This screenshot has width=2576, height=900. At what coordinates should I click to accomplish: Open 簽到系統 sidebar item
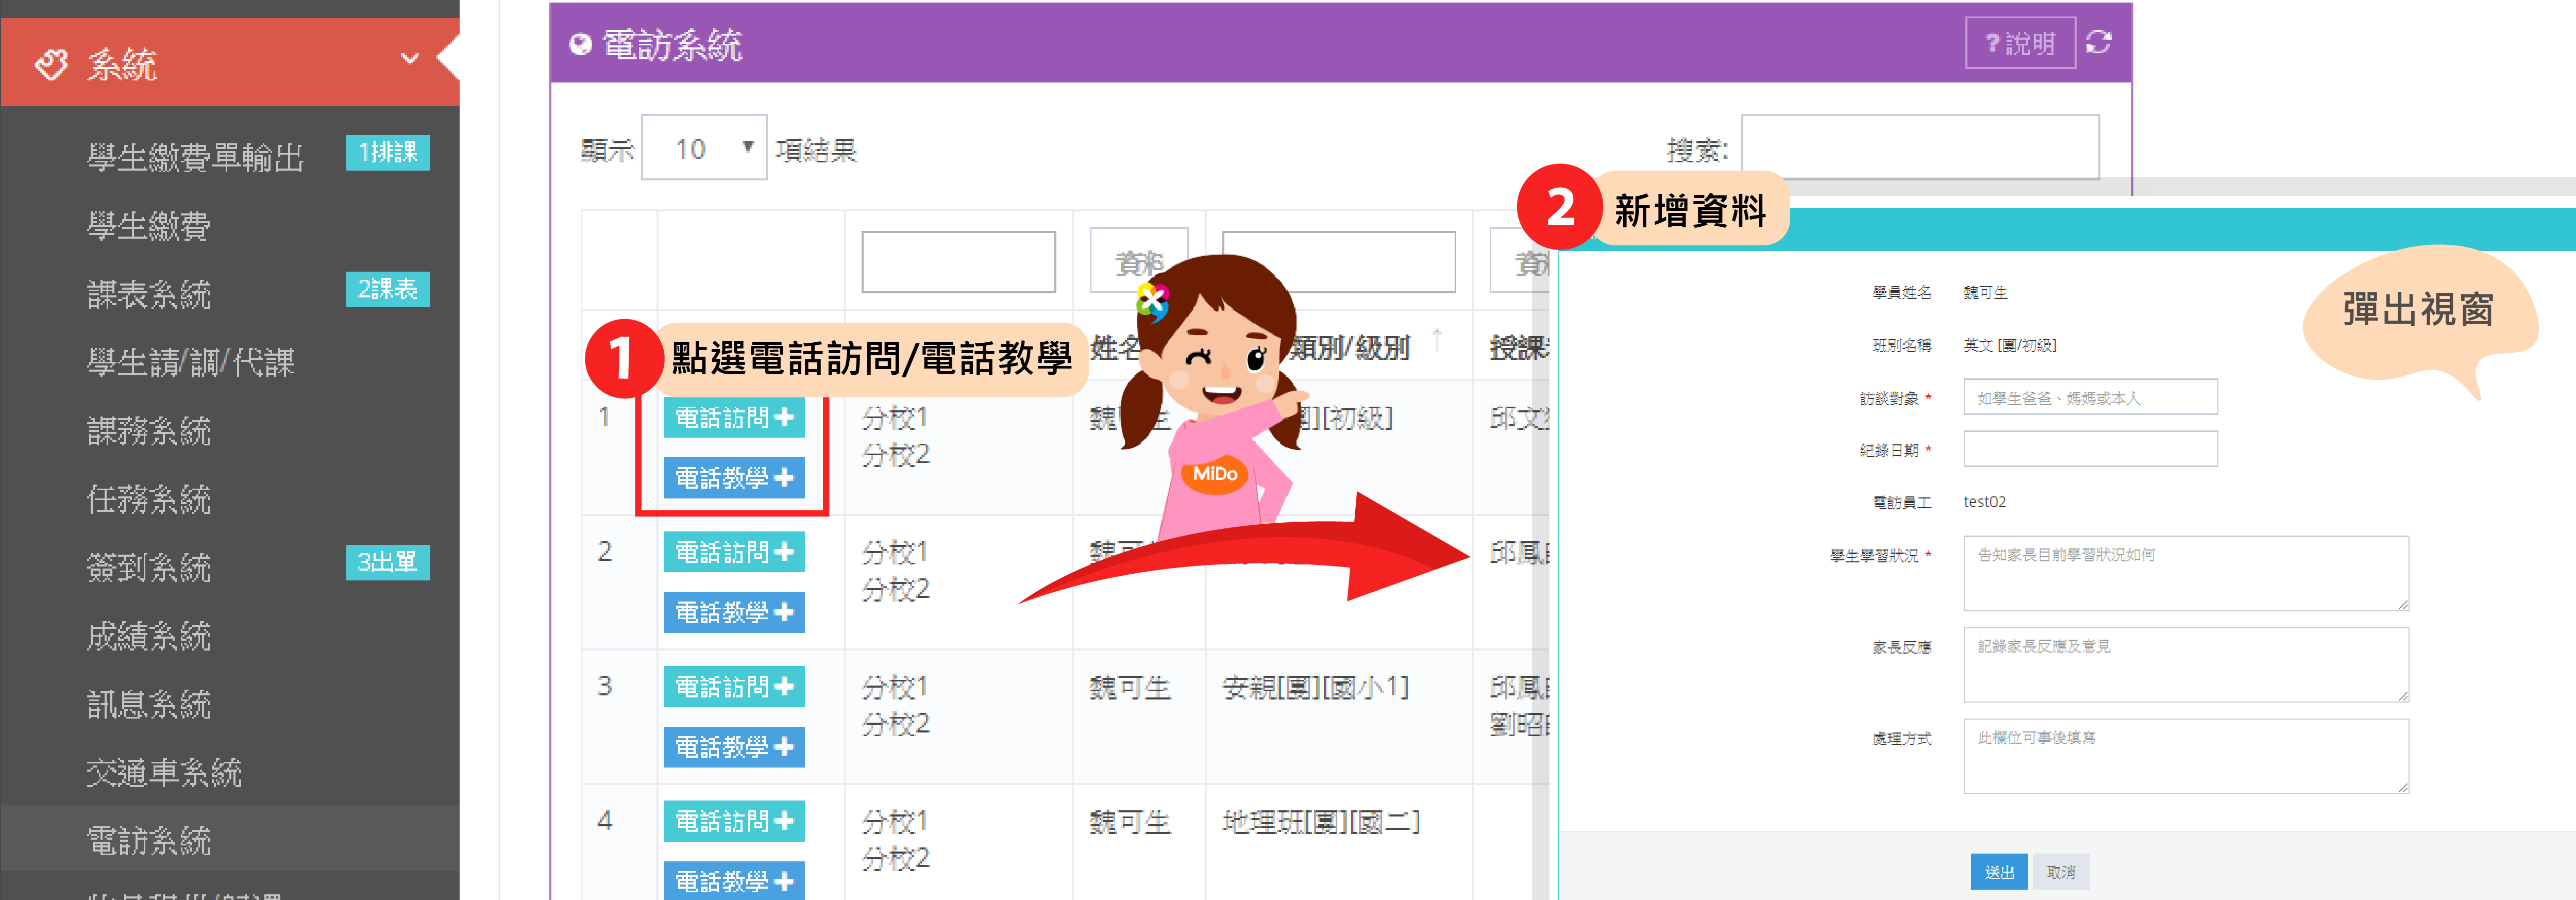tap(148, 567)
